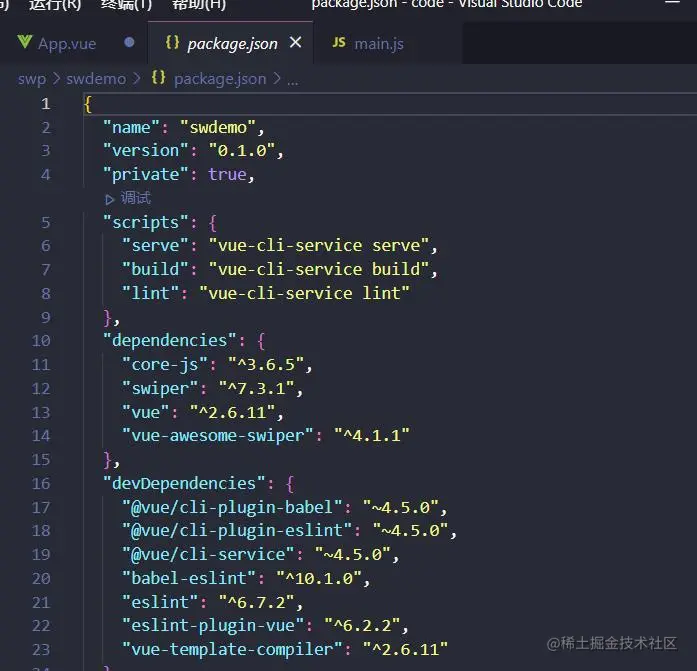697x671 pixels.
Task: Click the "vue-awesome-swiper" key
Action: 218,436
